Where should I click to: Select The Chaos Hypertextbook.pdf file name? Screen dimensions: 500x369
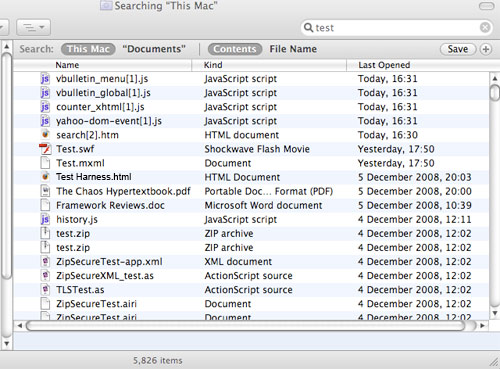click(x=123, y=191)
